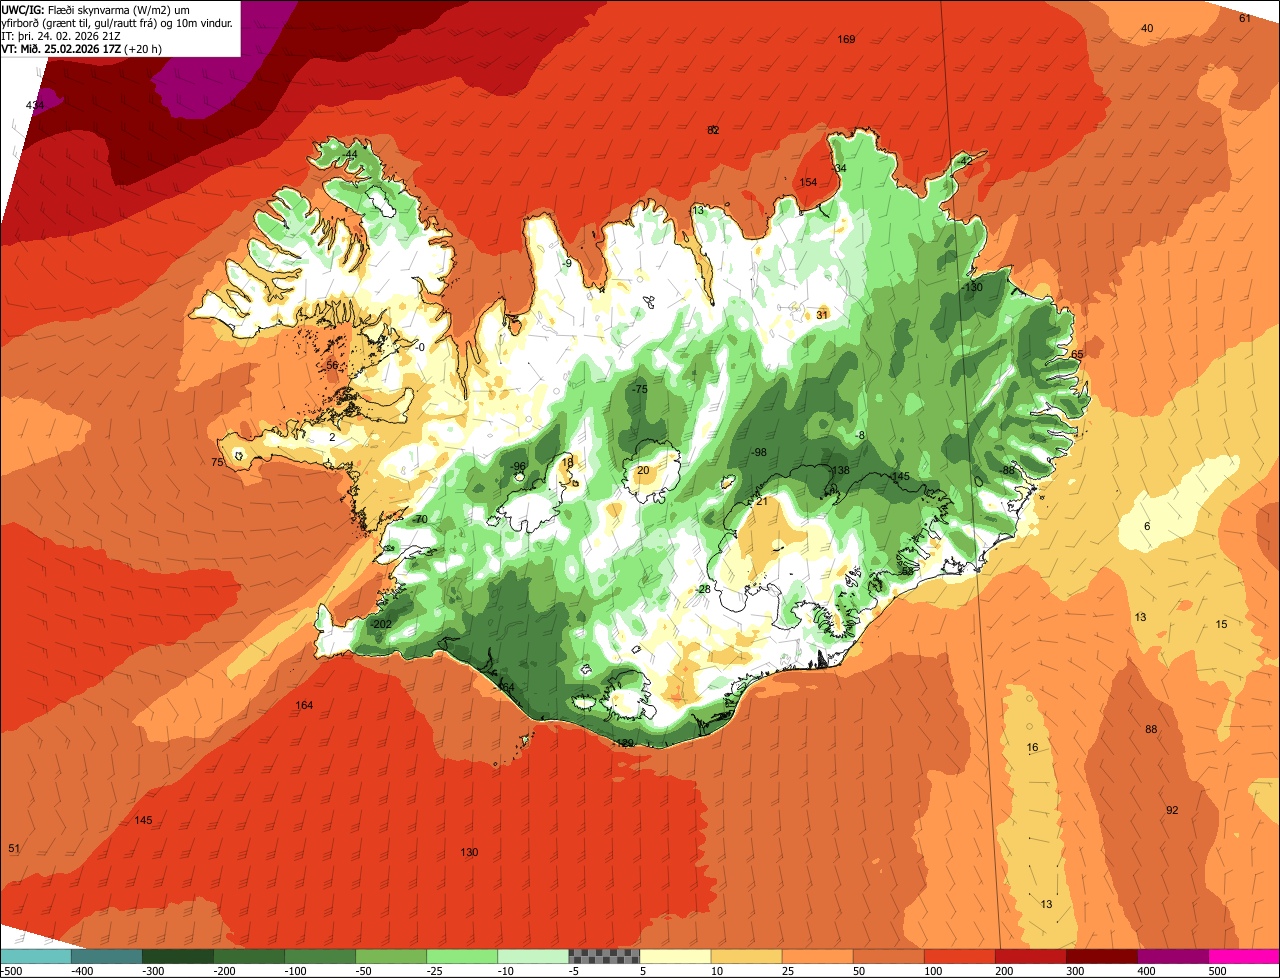This screenshot has height=978, width=1280.
Task: Click the map value -138
Action: 838,470
